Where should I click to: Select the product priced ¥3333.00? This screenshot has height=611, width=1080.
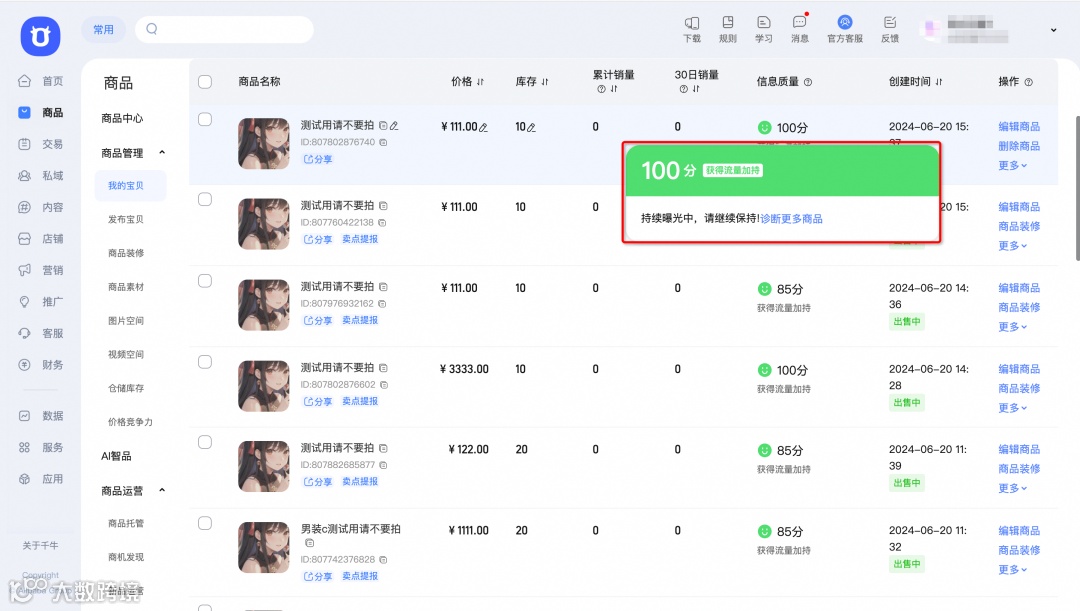[x=205, y=362]
